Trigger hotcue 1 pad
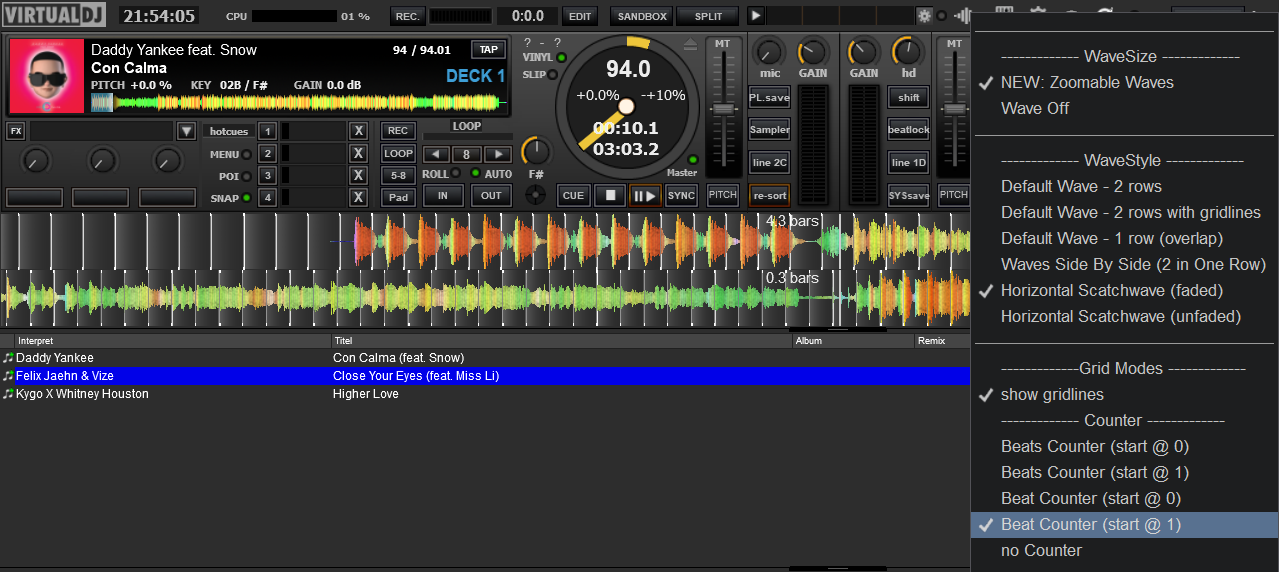The width and height of the screenshot is (1279, 572). click(267, 131)
